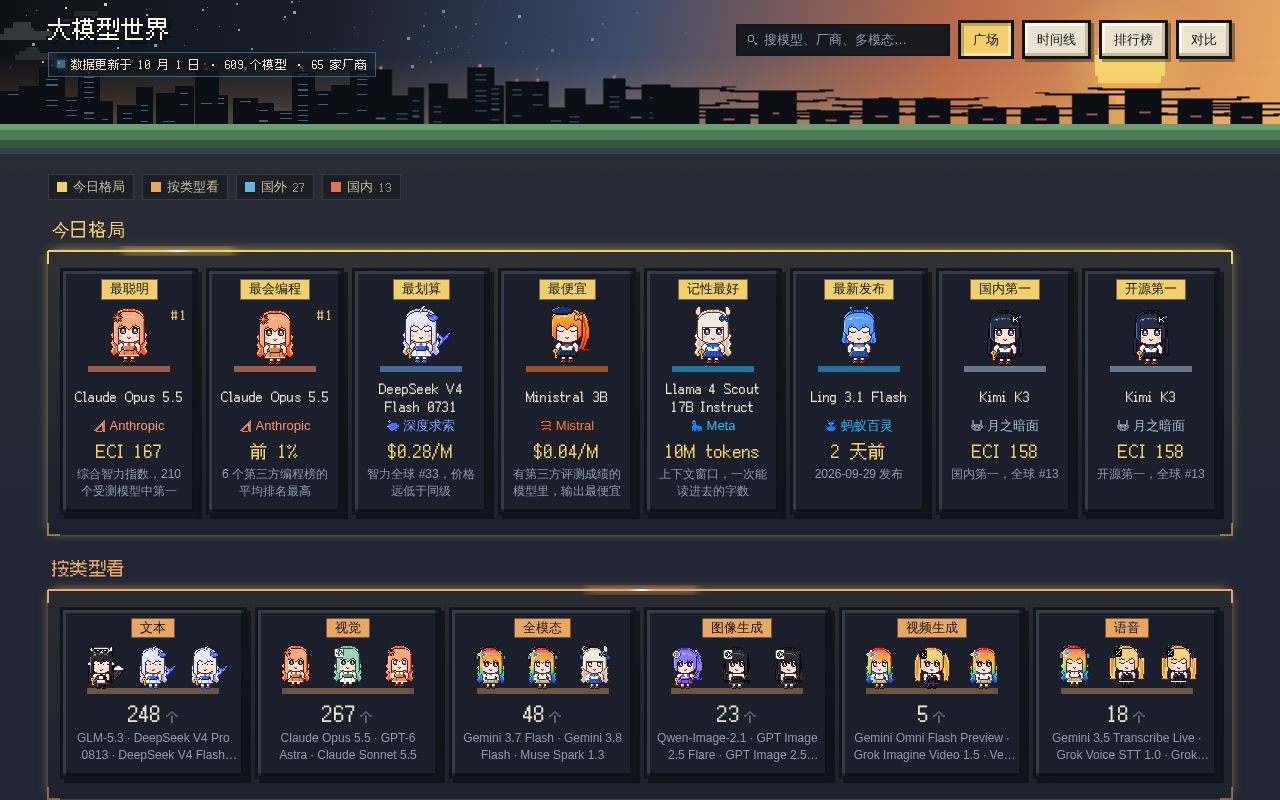Click the $0.28/M price value
Image resolution: width=1280 pixels, height=800 pixels.
point(420,452)
